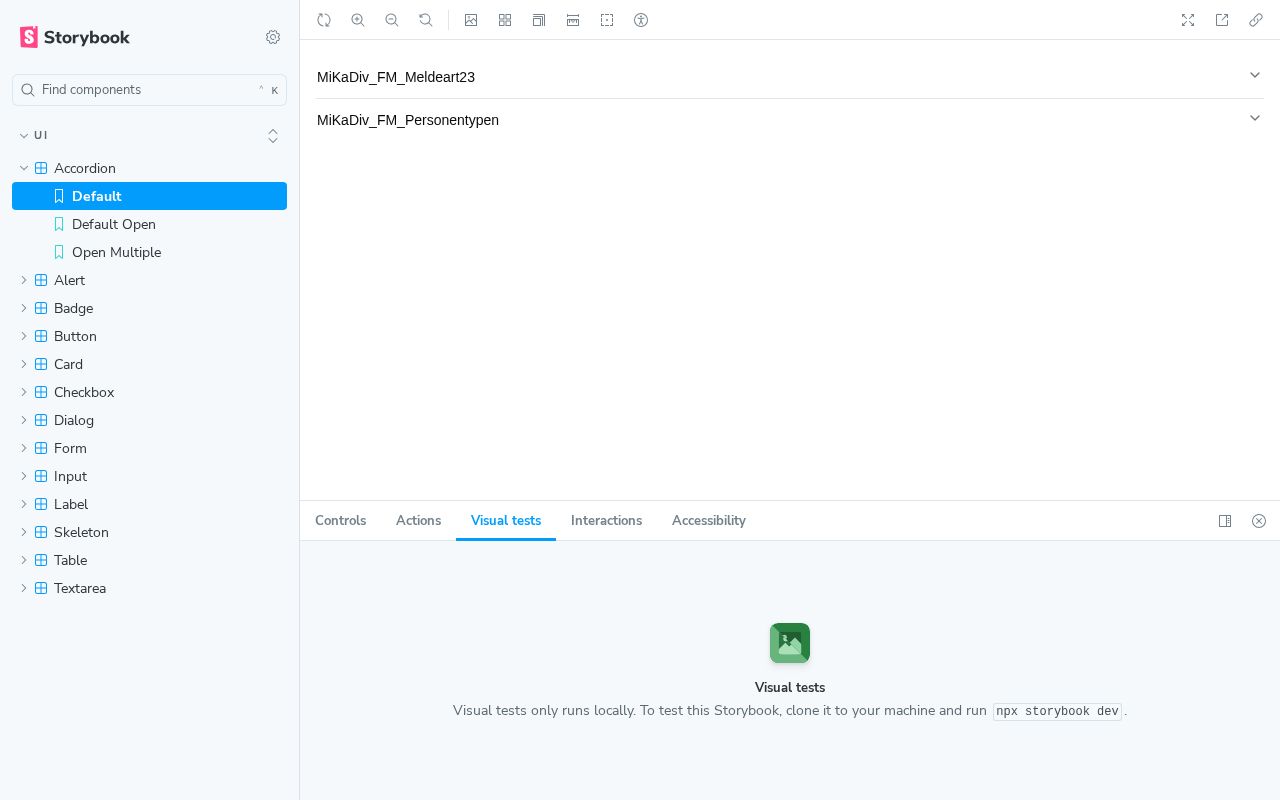Expand the Dialog component

[149, 420]
